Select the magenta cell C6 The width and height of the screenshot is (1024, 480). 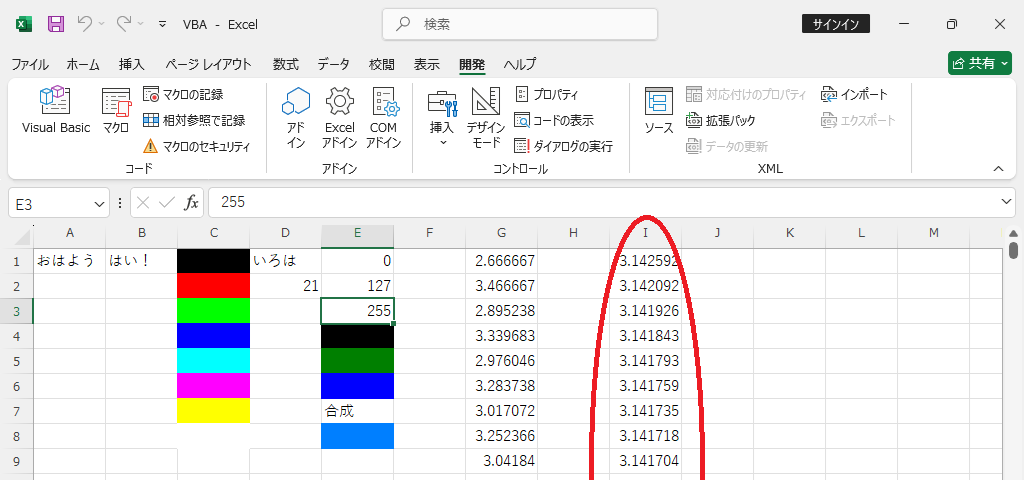[214, 385]
